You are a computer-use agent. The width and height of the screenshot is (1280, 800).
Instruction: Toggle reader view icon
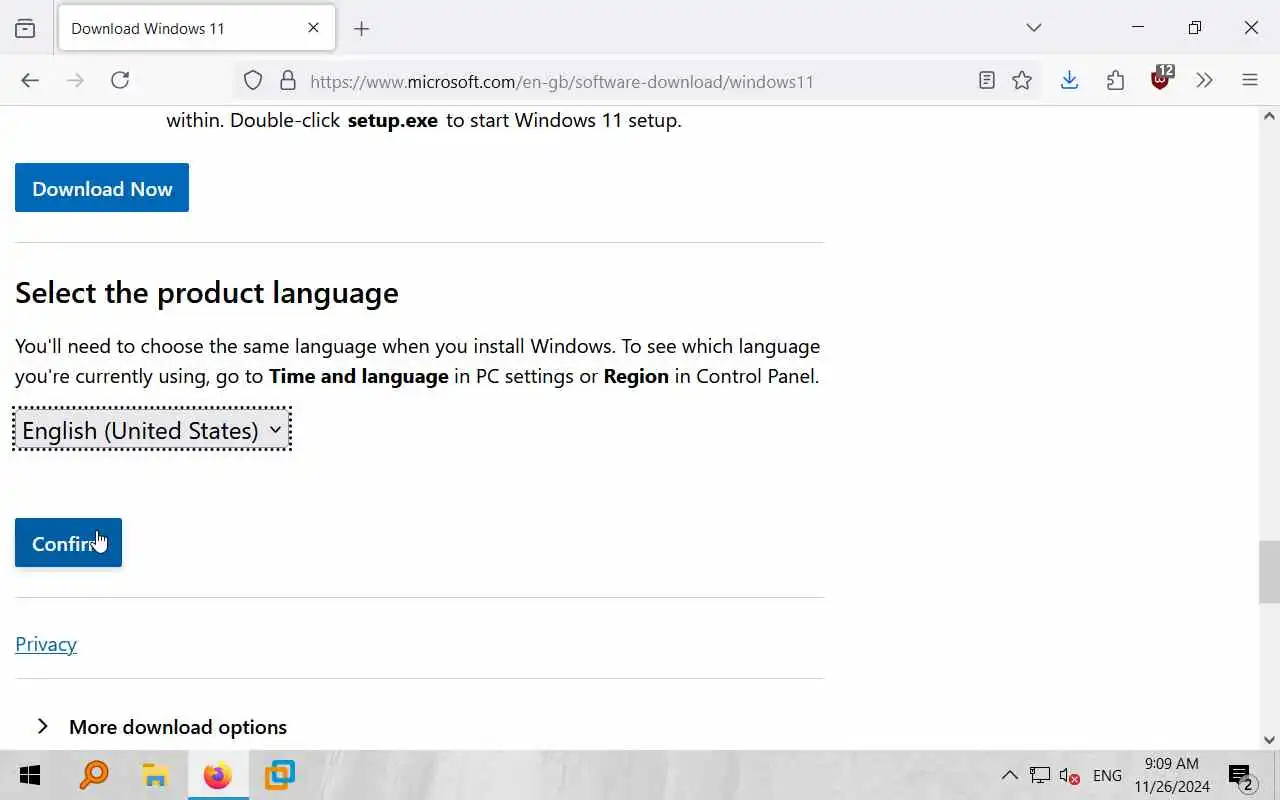(987, 81)
